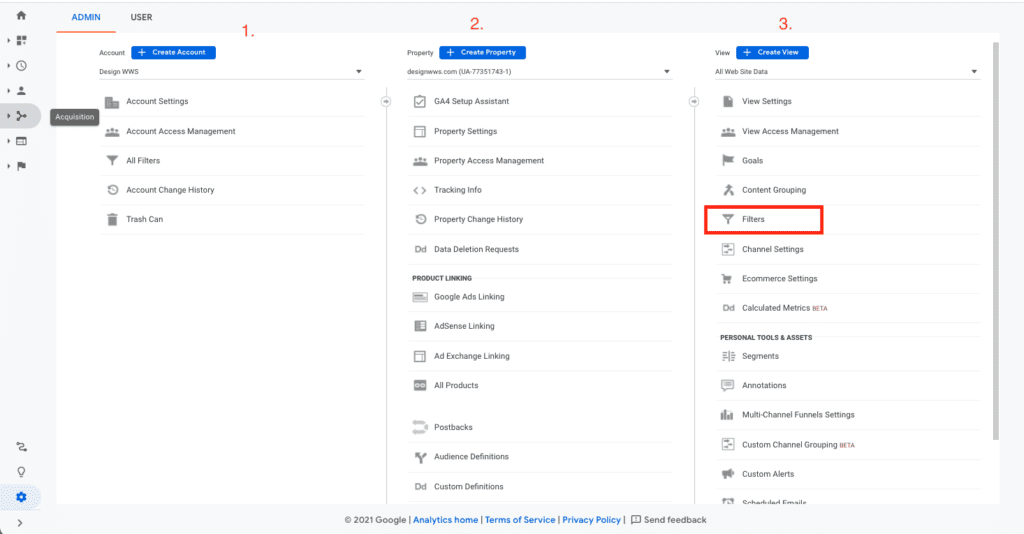
Task: Open the Terms of Service link
Action: (x=520, y=520)
